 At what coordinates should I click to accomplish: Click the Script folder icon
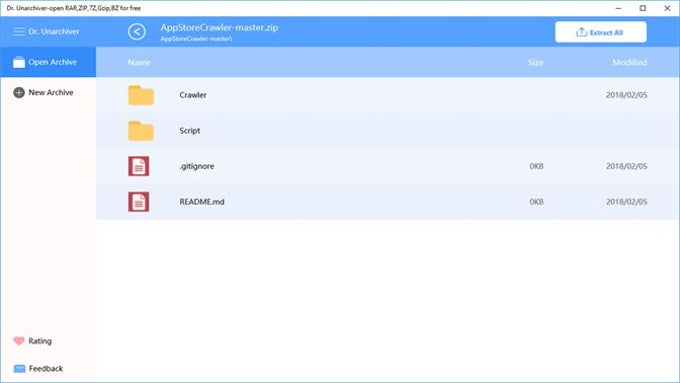pyautogui.click(x=141, y=131)
